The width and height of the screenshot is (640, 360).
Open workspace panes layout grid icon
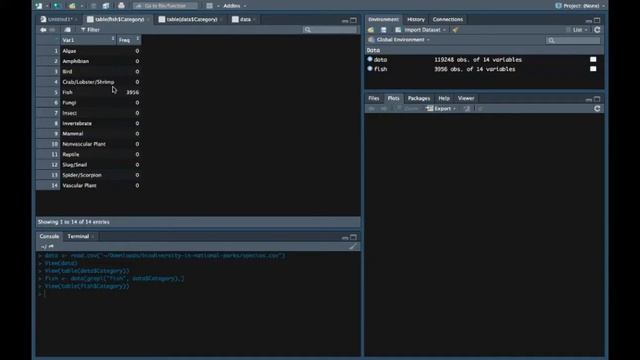click(209, 6)
